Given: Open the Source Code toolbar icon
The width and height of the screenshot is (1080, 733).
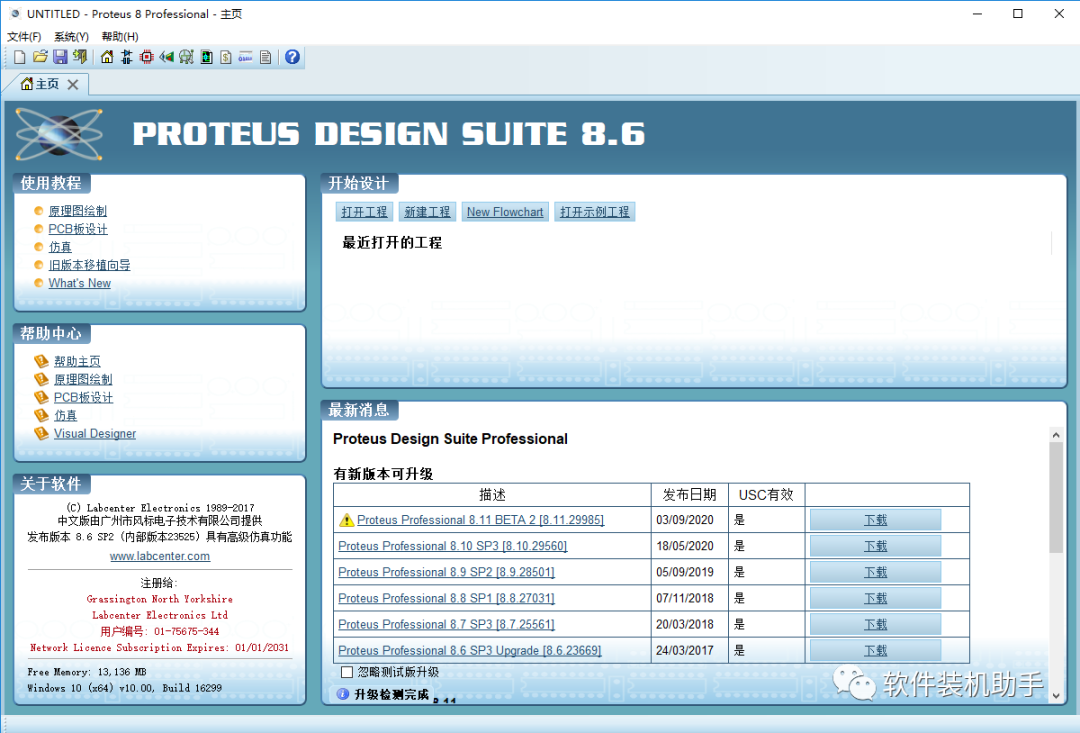Looking at the screenshot, I should pos(246,57).
